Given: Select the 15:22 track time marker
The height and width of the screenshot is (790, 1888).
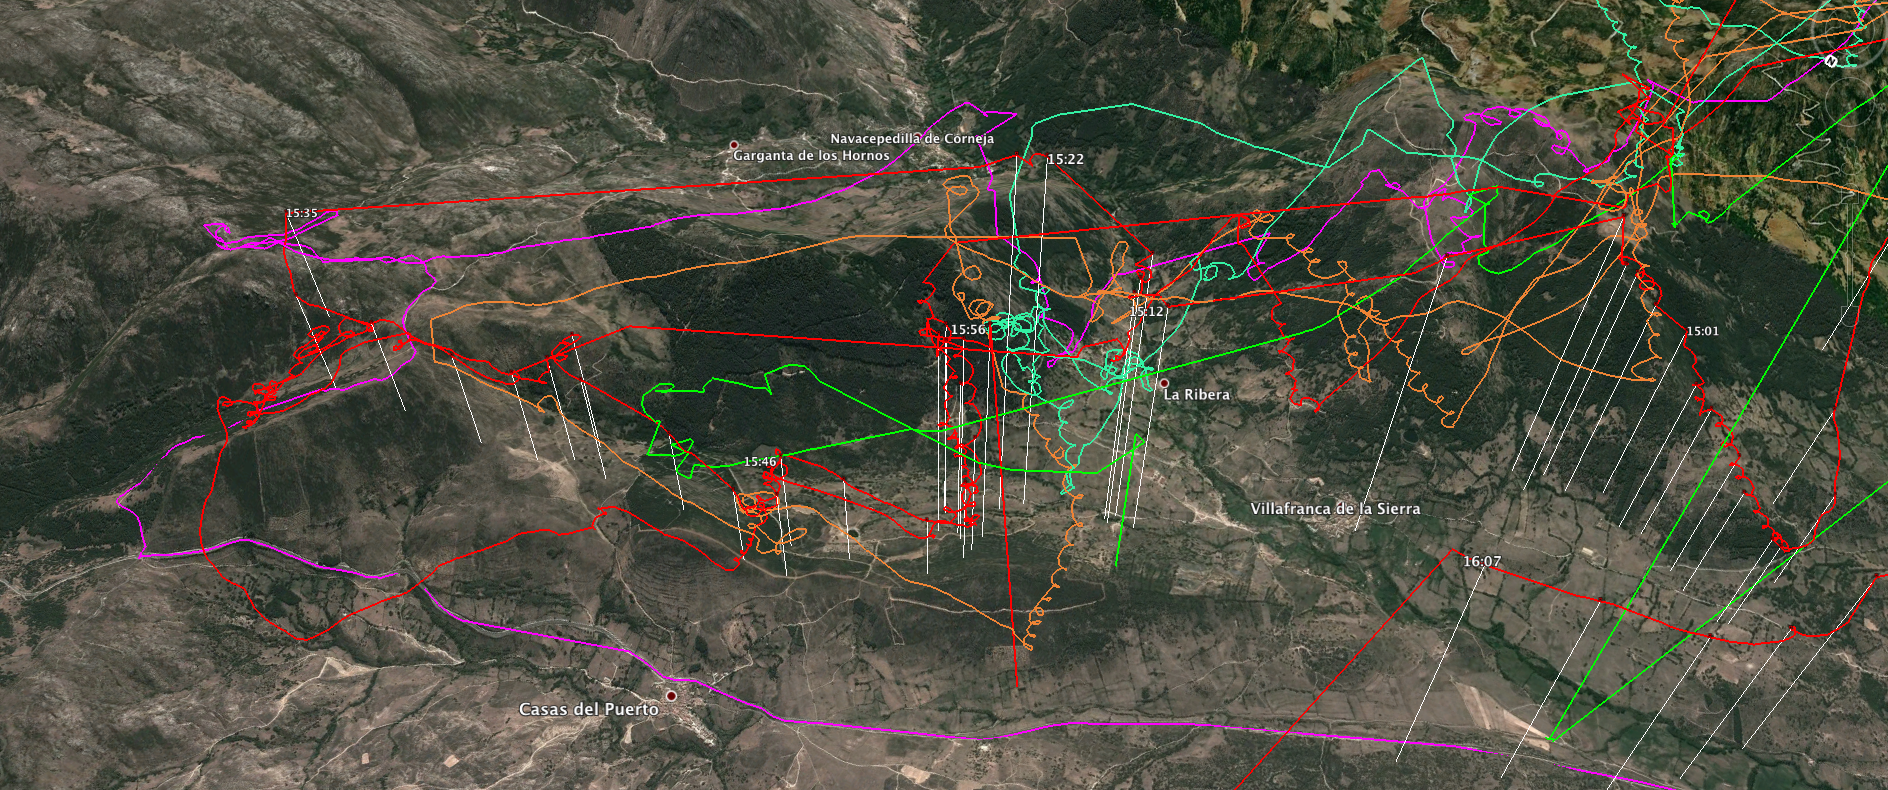Looking at the screenshot, I should [1065, 159].
